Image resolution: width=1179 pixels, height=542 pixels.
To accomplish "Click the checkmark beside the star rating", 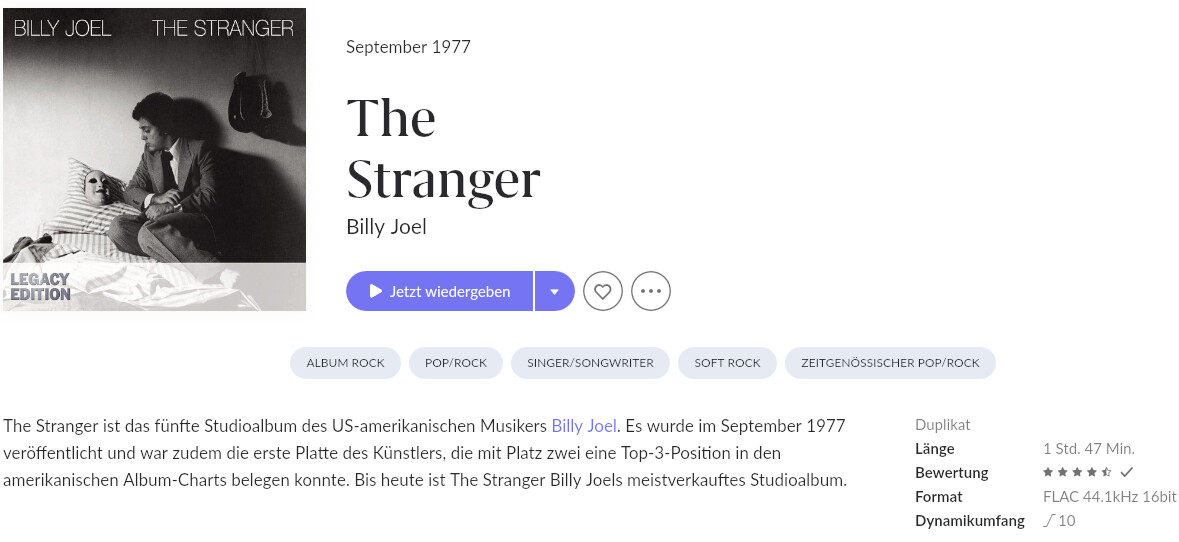I will click(x=1126, y=472).
